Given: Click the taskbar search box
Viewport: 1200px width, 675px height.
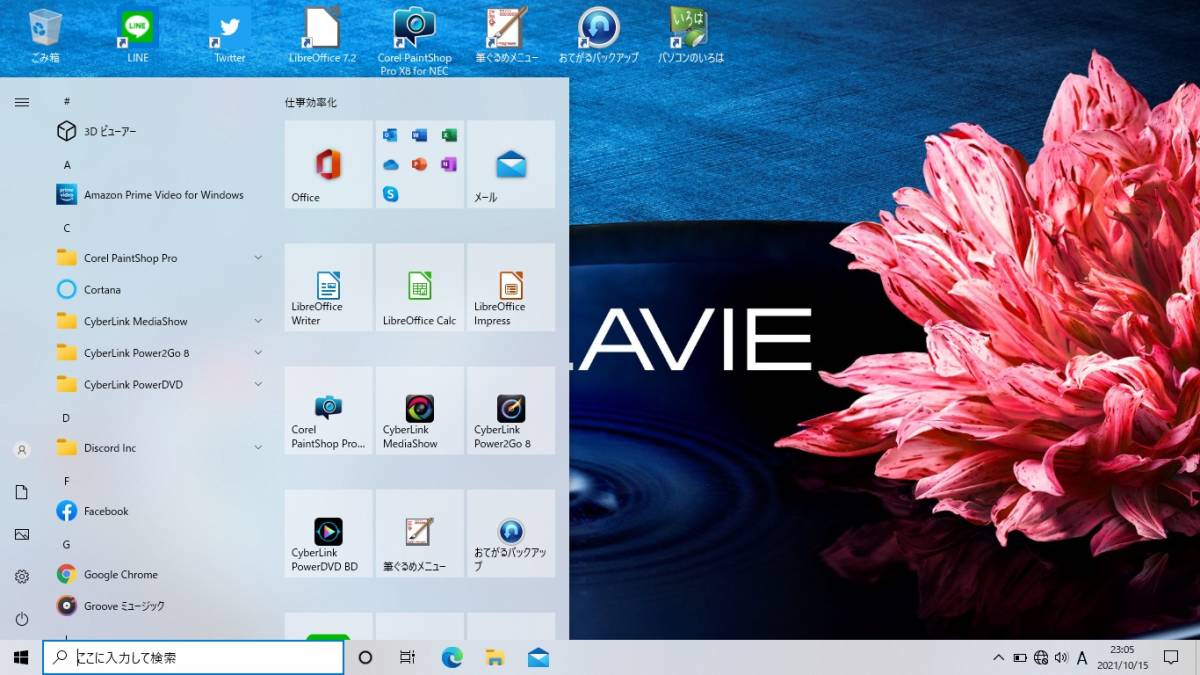Looking at the screenshot, I should click(x=193, y=657).
